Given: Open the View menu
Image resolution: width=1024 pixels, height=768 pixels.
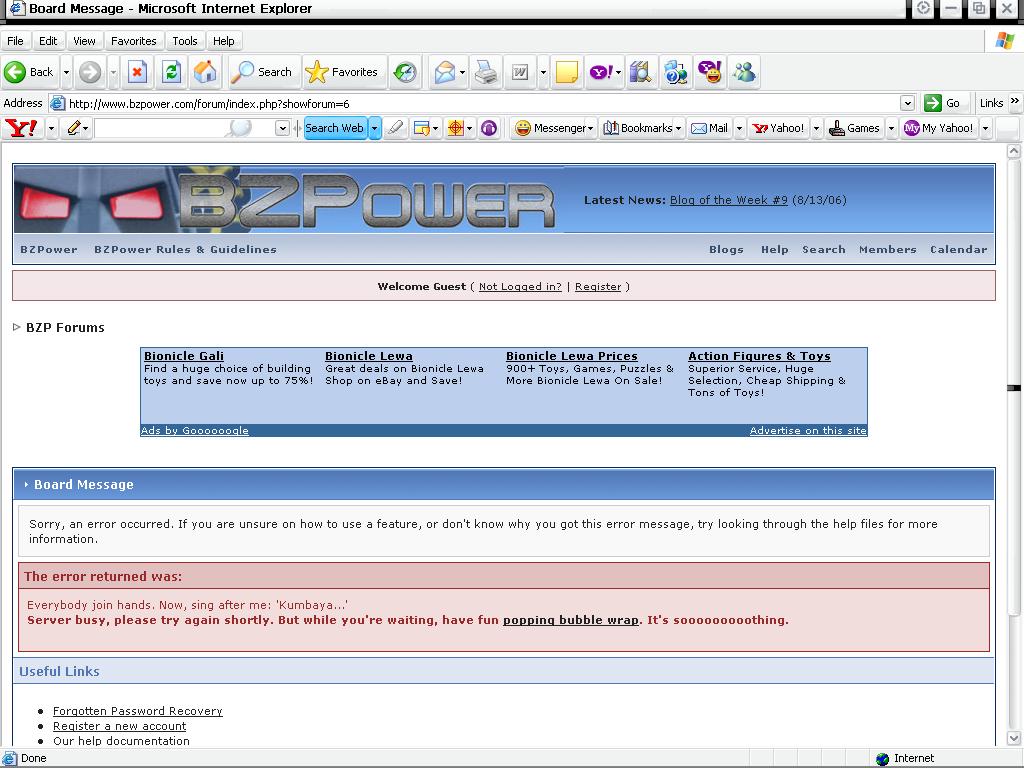Looking at the screenshot, I should coord(84,41).
